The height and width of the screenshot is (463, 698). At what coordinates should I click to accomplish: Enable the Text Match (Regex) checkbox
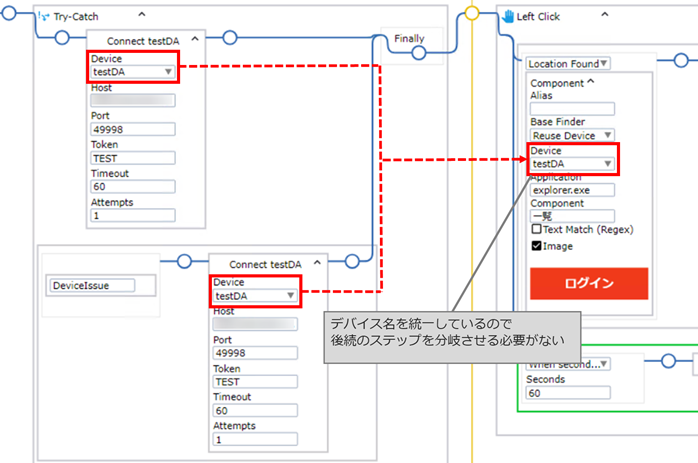click(x=536, y=229)
